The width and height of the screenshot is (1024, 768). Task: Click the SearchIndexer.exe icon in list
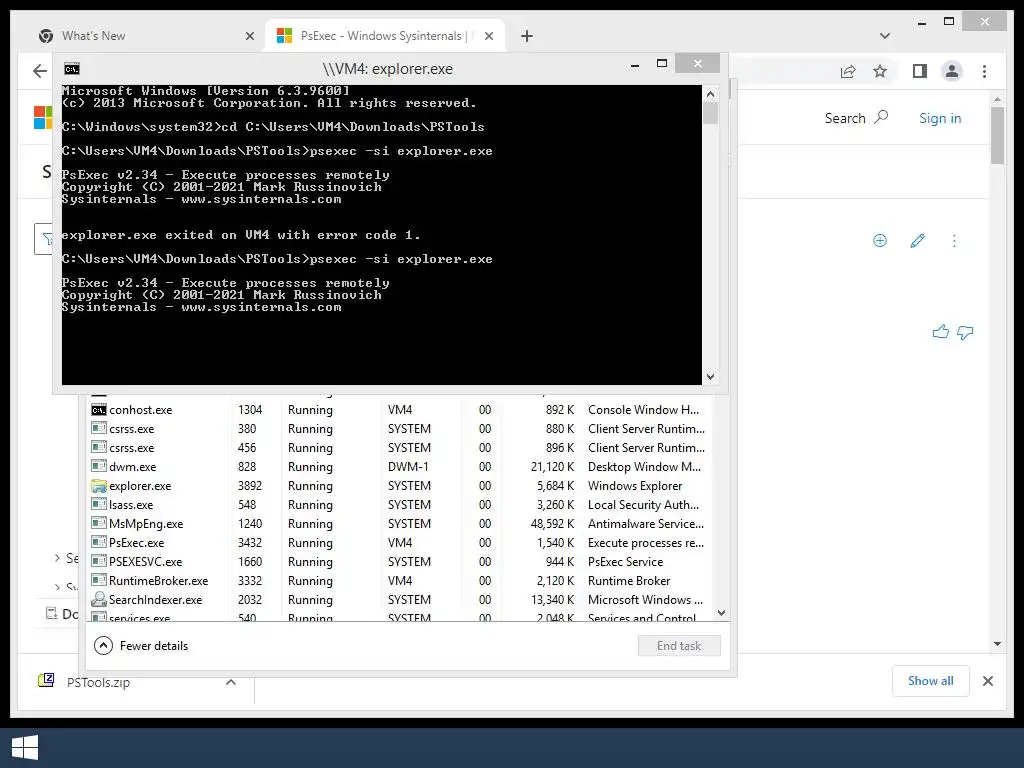(99, 599)
